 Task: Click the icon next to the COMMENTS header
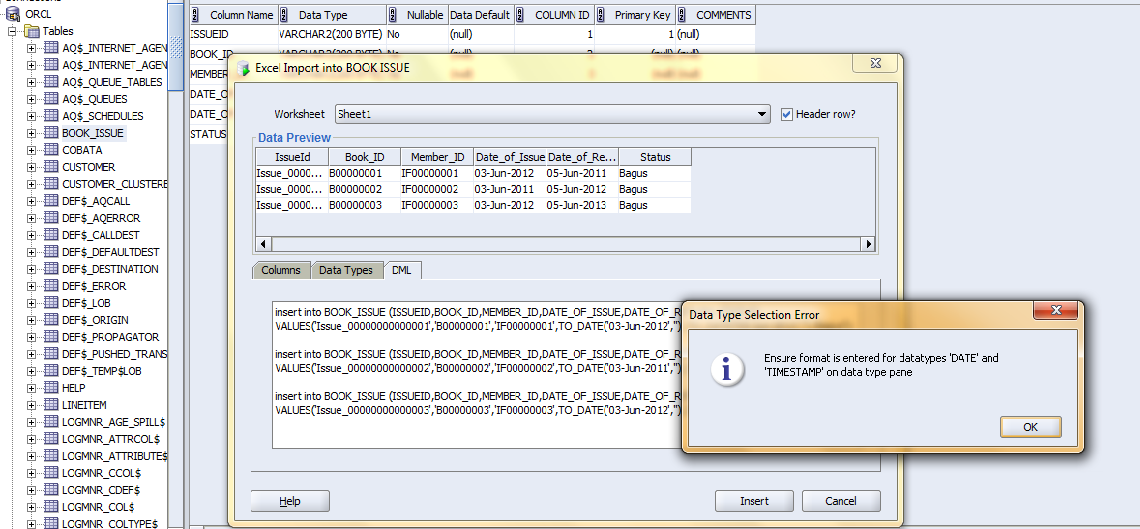pos(682,15)
